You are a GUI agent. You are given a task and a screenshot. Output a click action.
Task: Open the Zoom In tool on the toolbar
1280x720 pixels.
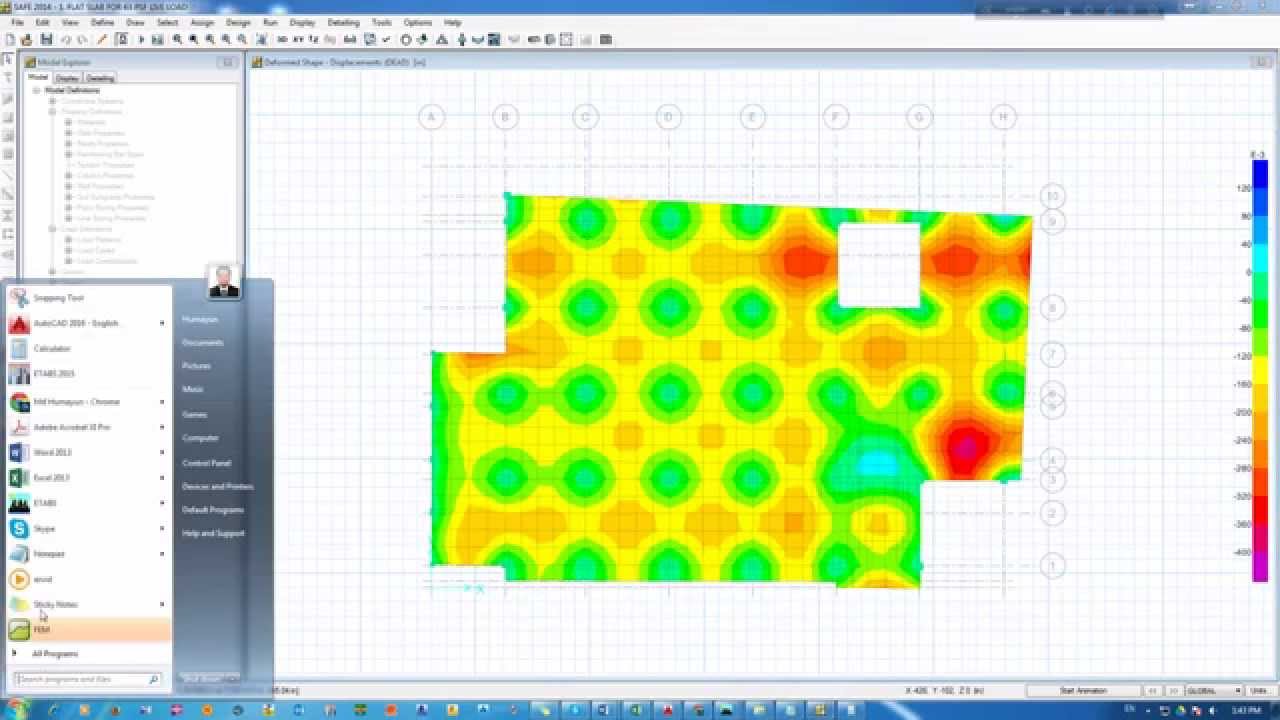(x=226, y=40)
